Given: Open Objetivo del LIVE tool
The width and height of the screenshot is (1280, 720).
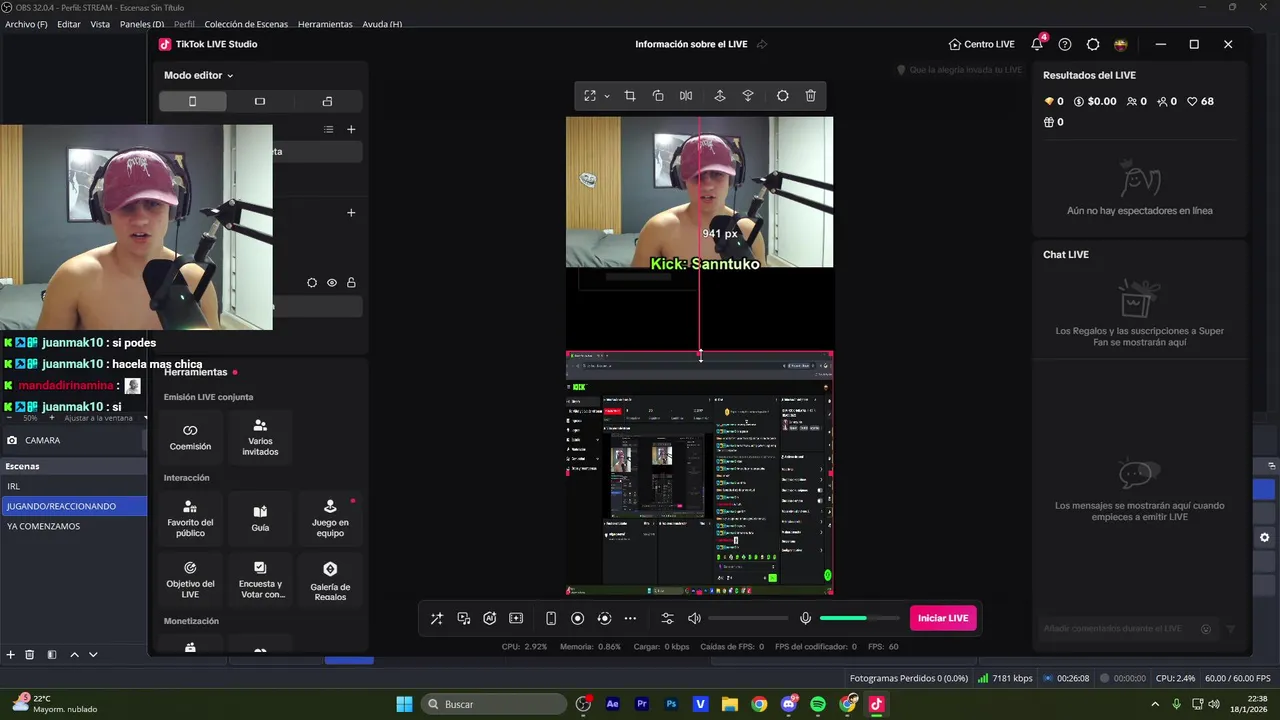Looking at the screenshot, I should (190, 579).
